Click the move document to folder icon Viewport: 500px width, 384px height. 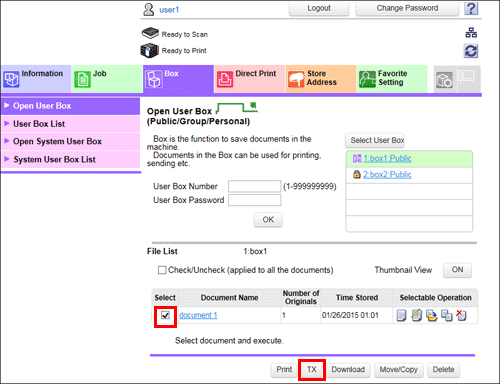pyautogui.click(x=431, y=315)
